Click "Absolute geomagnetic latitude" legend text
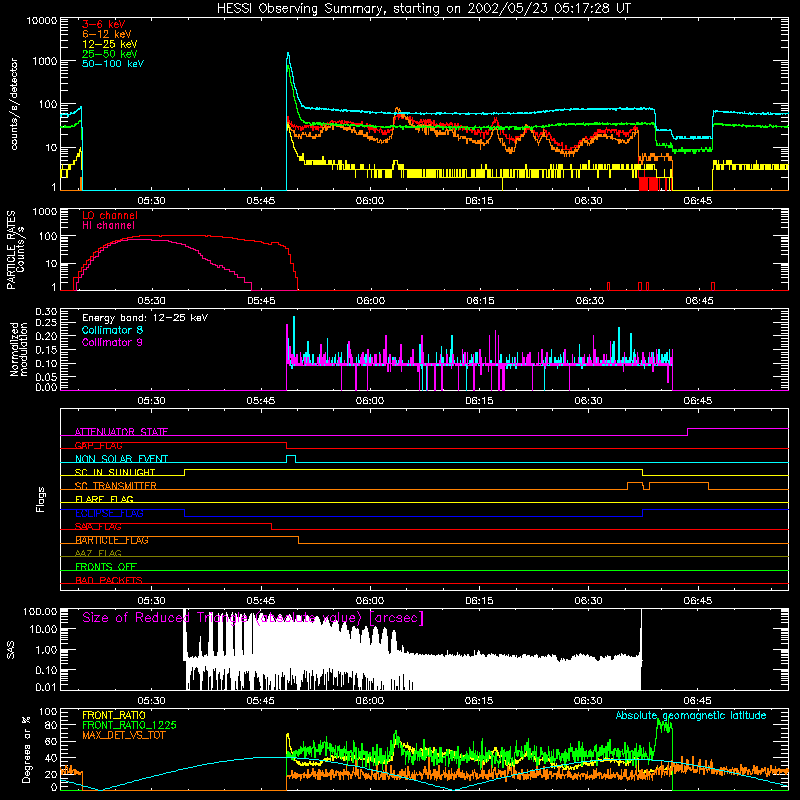800x800 pixels. coord(691,715)
